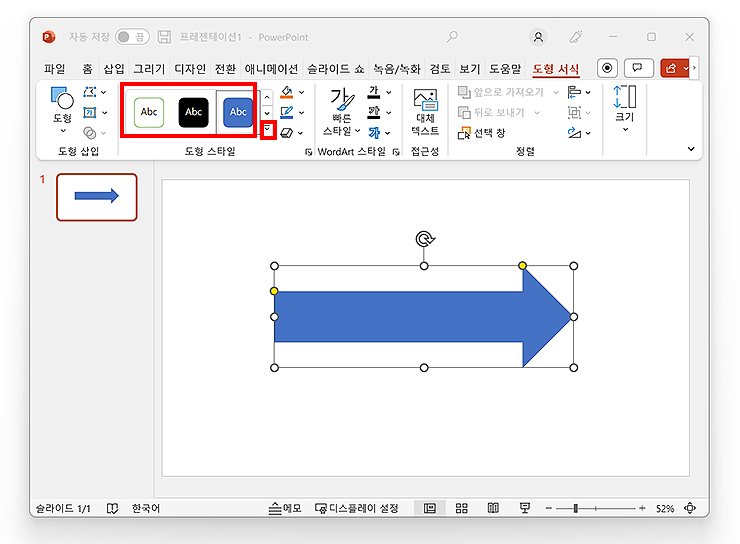The width and height of the screenshot is (740, 544).
Task: Open text effects dropdown arrow
Action: [x=388, y=134]
